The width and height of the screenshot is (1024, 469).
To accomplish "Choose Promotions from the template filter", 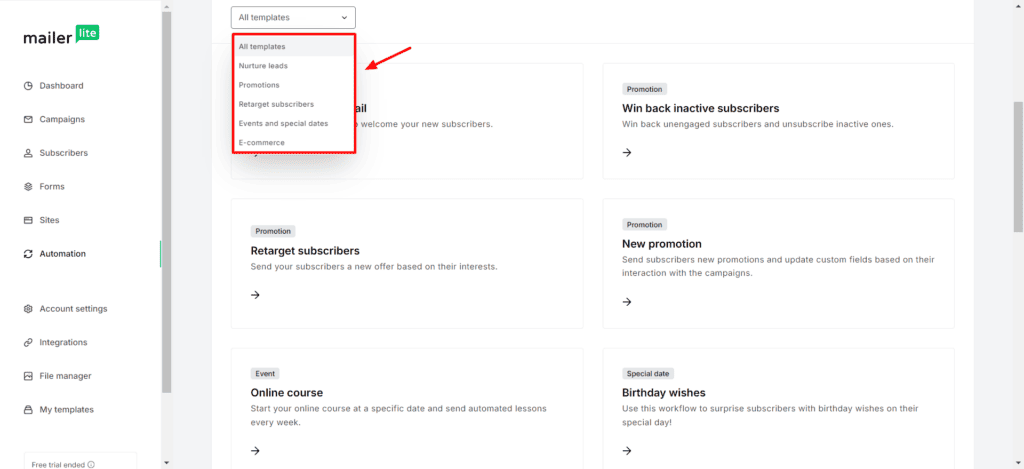I will point(293,85).
